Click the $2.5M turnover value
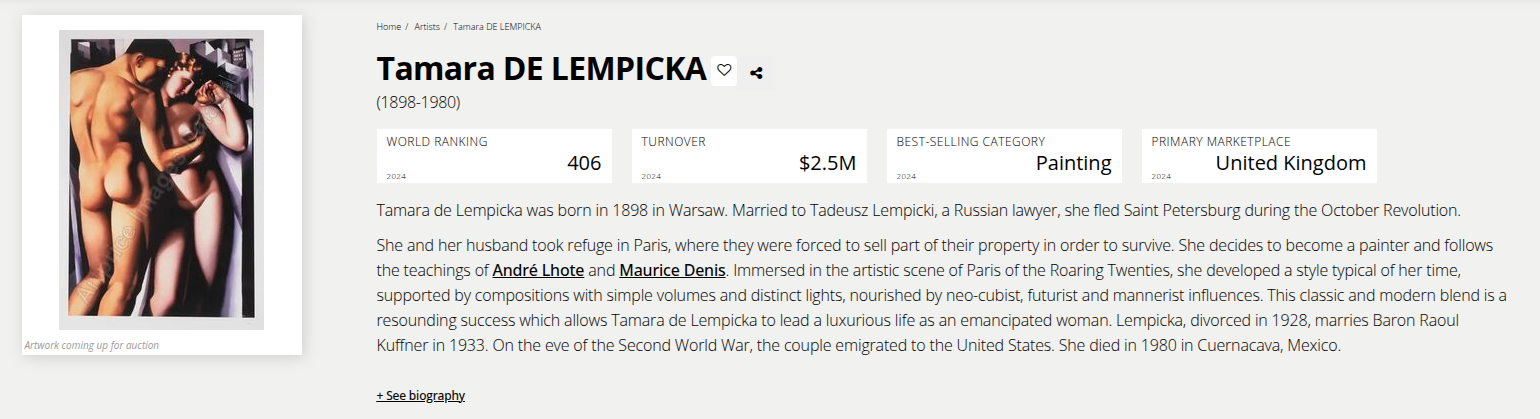This screenshot has height=419, width=1540. coord(827,163)
